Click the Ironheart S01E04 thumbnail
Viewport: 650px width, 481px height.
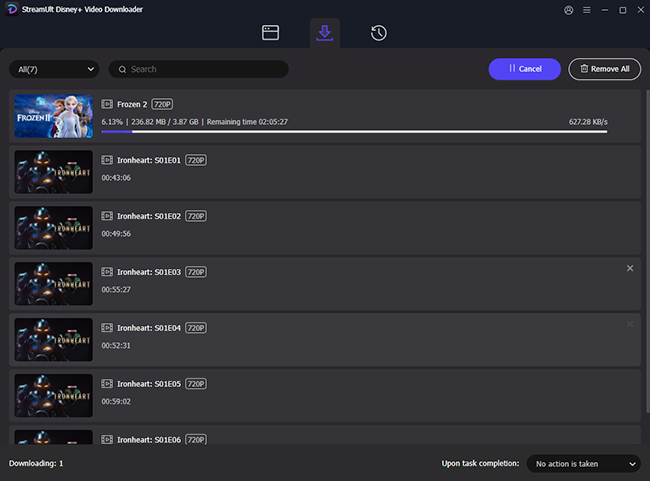click(x=53, y=340)
